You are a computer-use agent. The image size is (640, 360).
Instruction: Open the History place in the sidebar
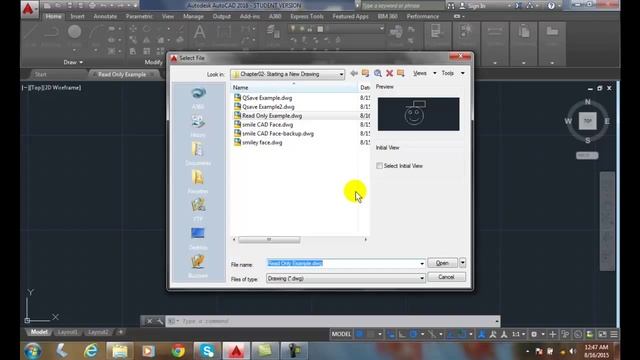tap(198, 126)
